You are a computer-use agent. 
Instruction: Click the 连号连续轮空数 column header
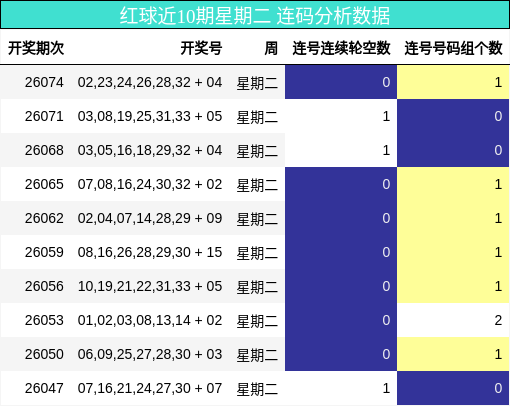pyautogui.click(x=341, y=48)
